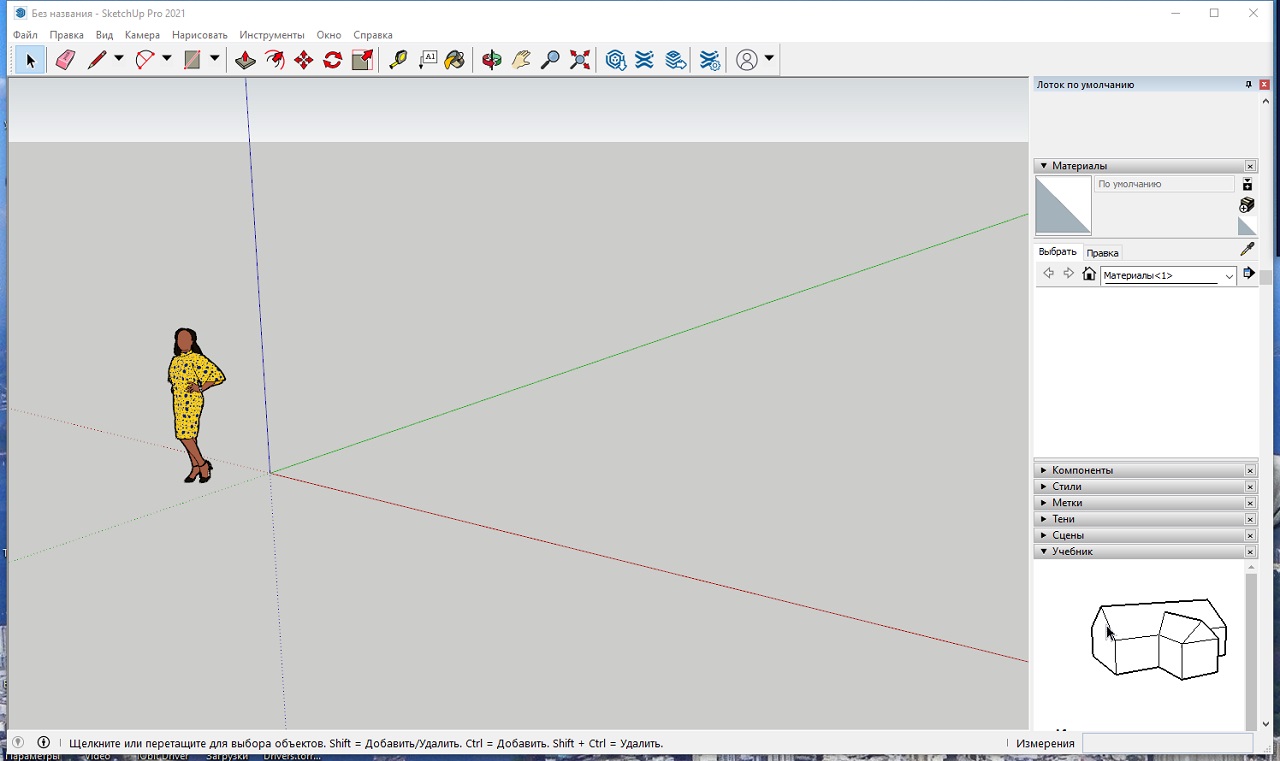Select the Paint Bucket tool
1280x761 pixels.
(455, 60)
